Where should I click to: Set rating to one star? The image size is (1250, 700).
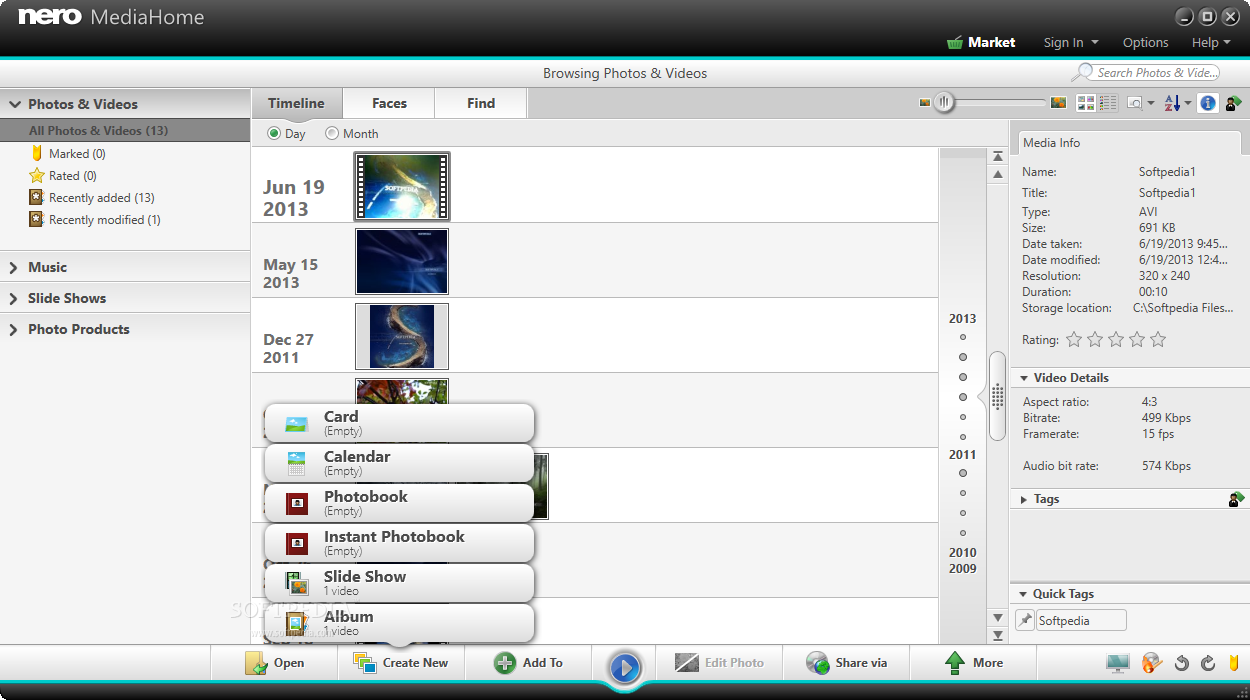1074,340
